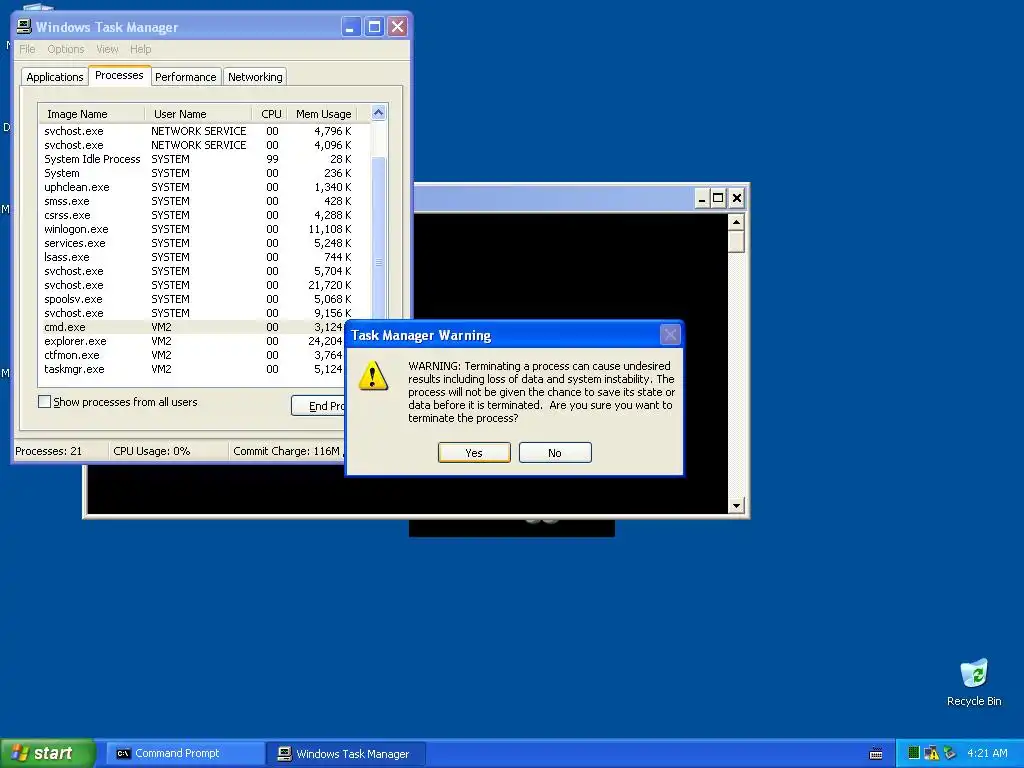Viewport: 1024px width, 768px height.
Task: Maximize the Windows Task Manager window
Action: pos(374,27)
